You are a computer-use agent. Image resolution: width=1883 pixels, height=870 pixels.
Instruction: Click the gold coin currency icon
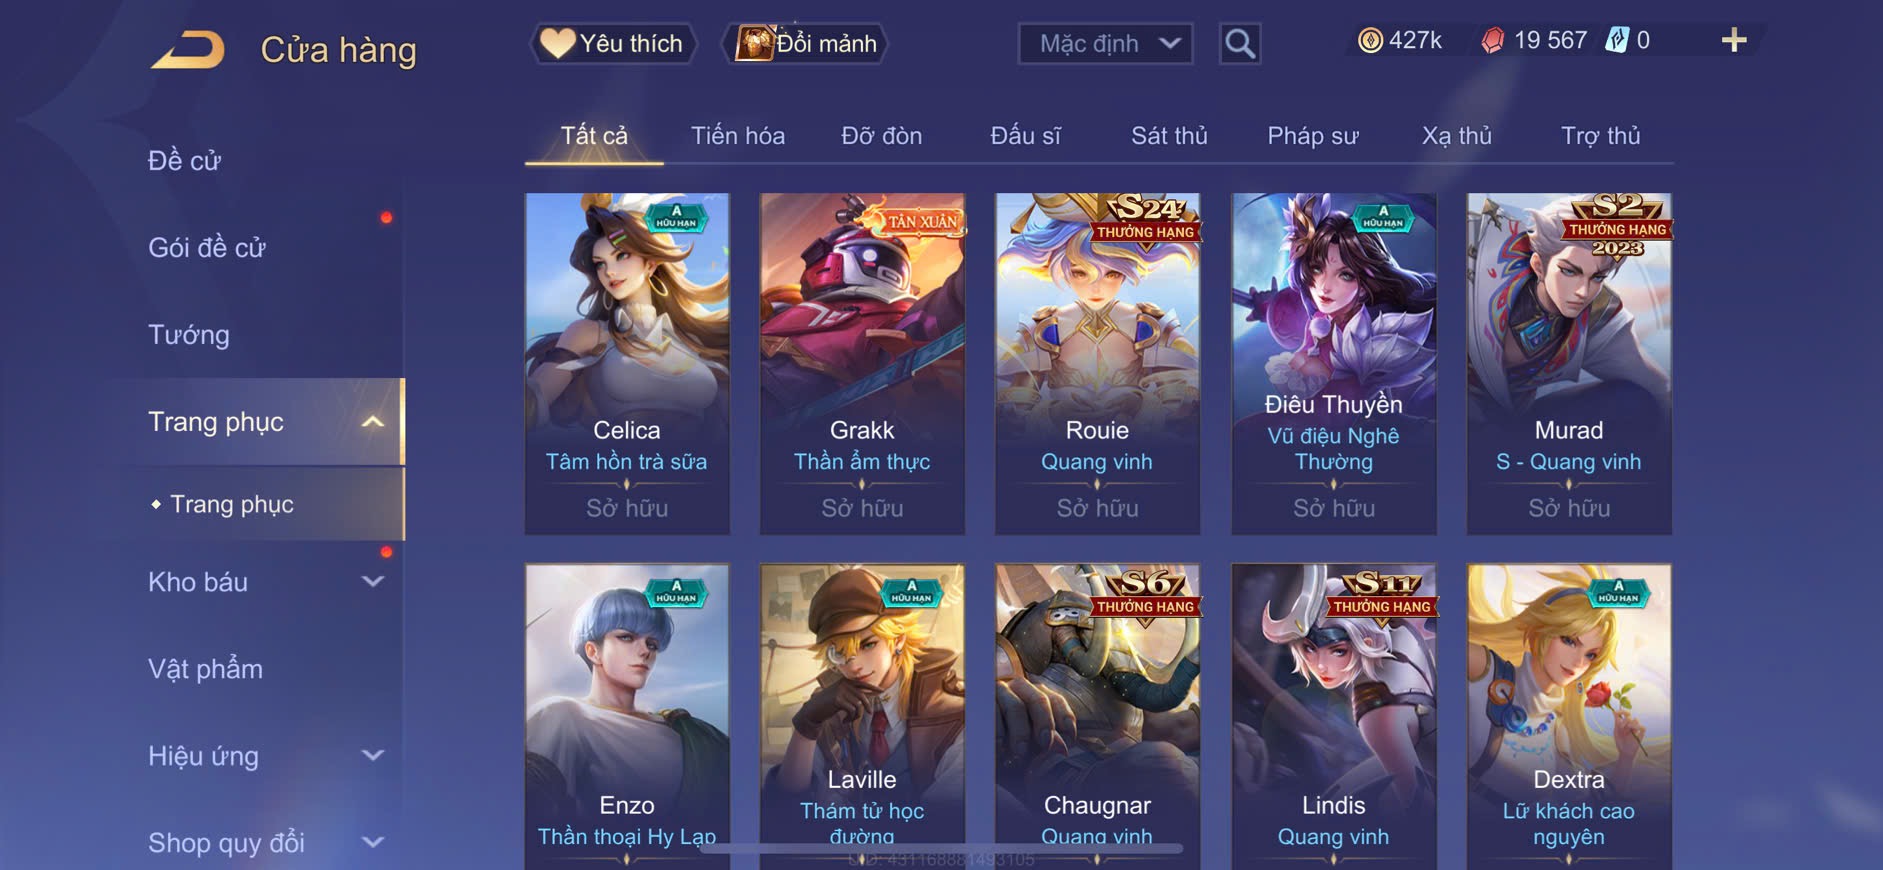pyautogui.click(x=1370, y=41)
